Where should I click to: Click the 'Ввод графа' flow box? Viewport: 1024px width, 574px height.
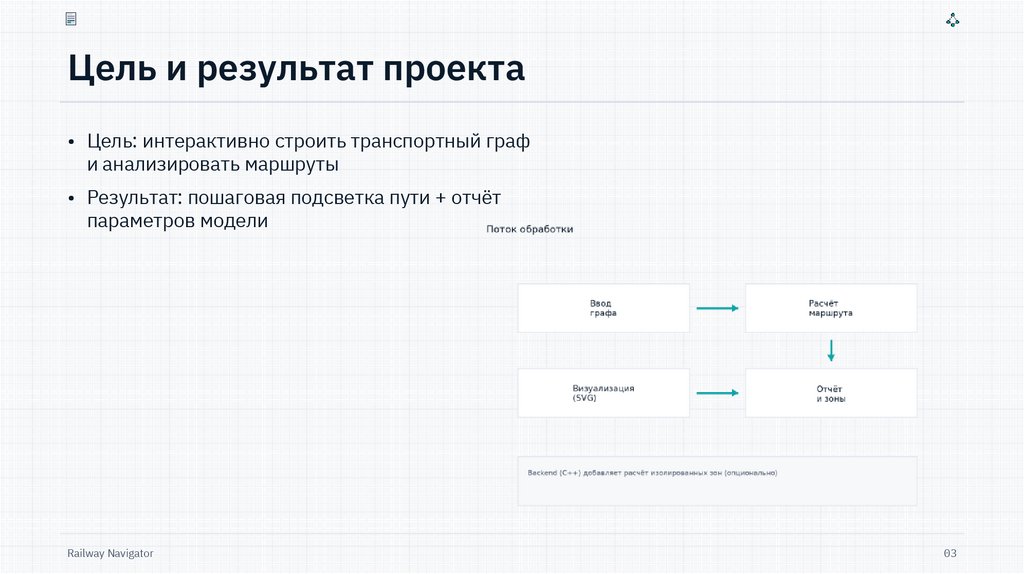coord(603,308)
